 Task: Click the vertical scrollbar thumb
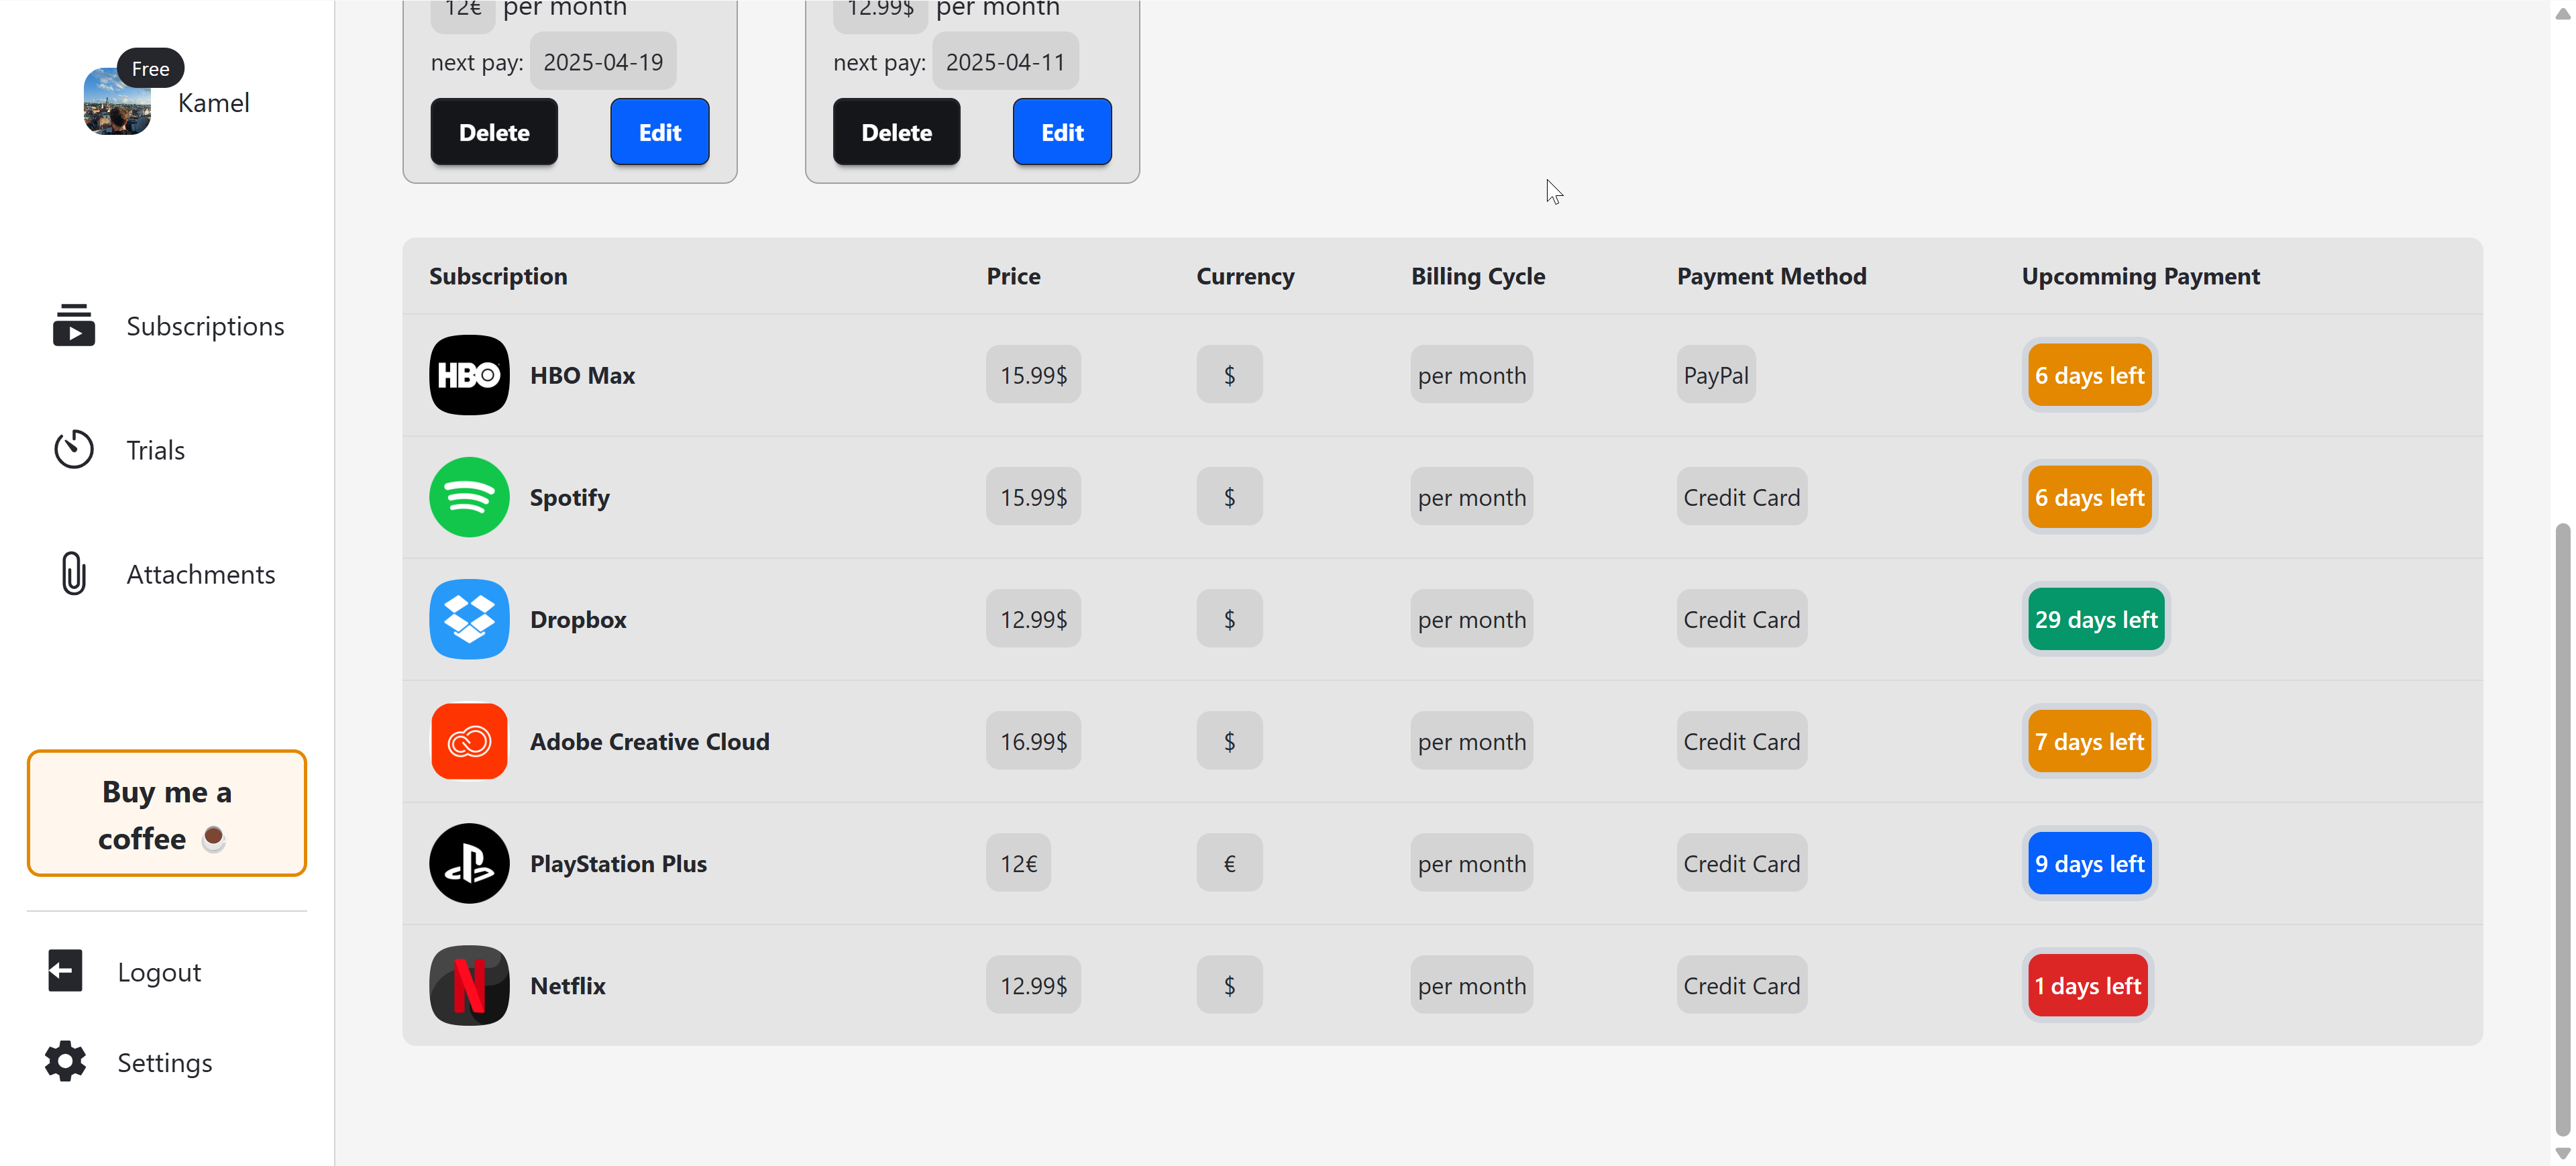point(2562,830)
